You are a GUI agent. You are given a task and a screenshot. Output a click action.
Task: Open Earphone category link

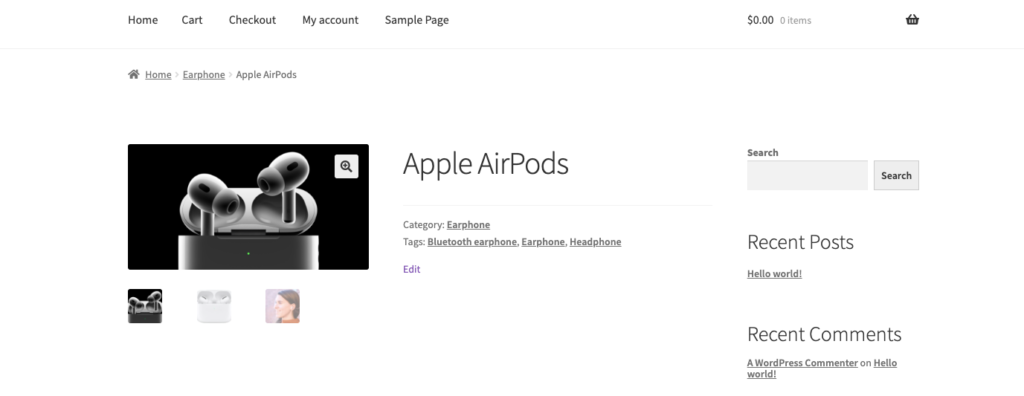click(468, 225)
